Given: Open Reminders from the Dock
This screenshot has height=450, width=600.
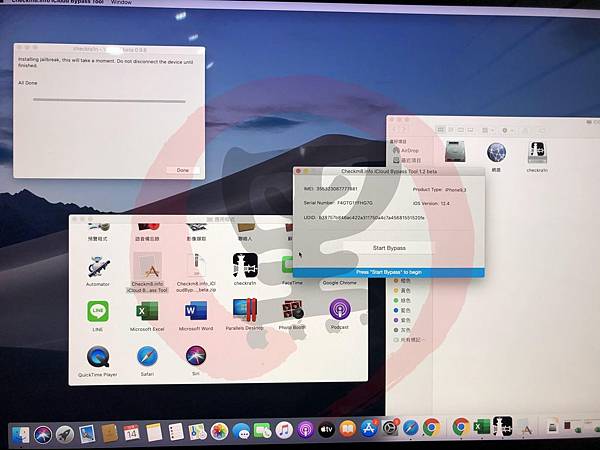Looking at the screenshot, I should point(176,432).
